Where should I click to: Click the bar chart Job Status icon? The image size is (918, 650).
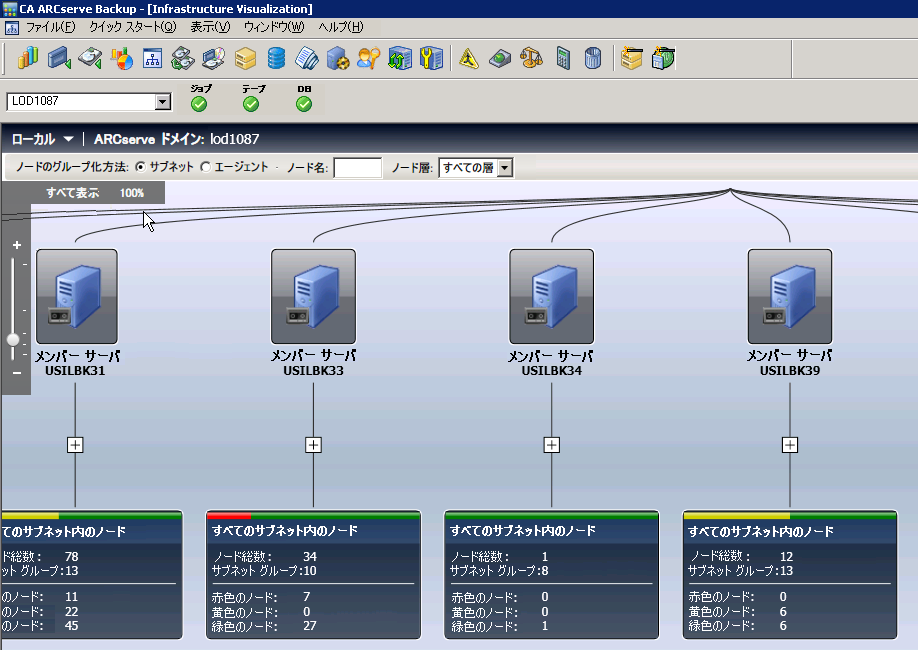click(x=28, y=58)
